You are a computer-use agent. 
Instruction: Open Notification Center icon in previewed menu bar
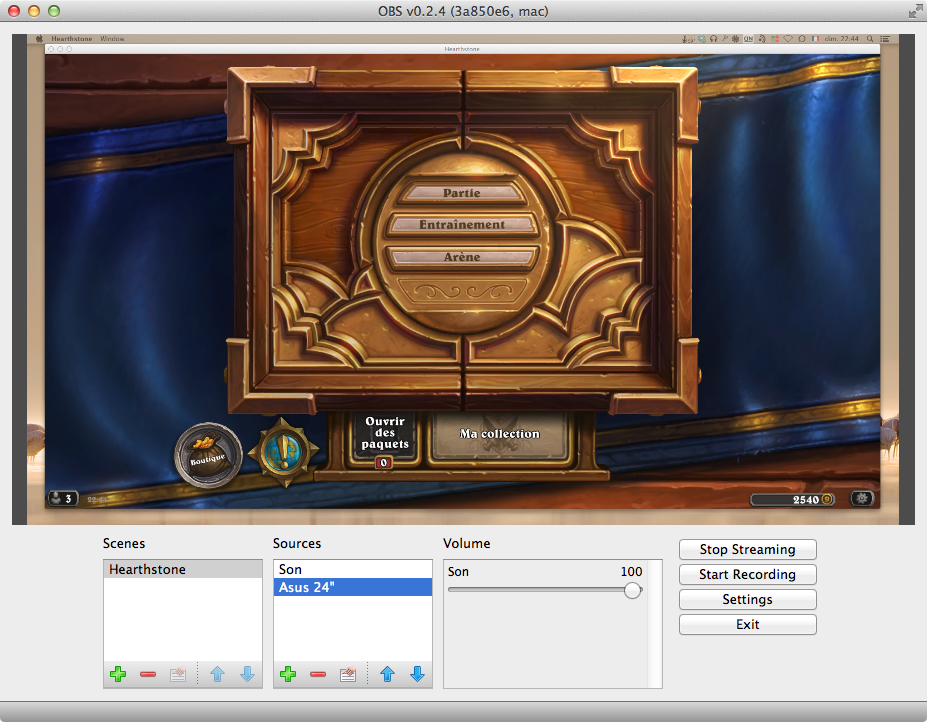885,39
